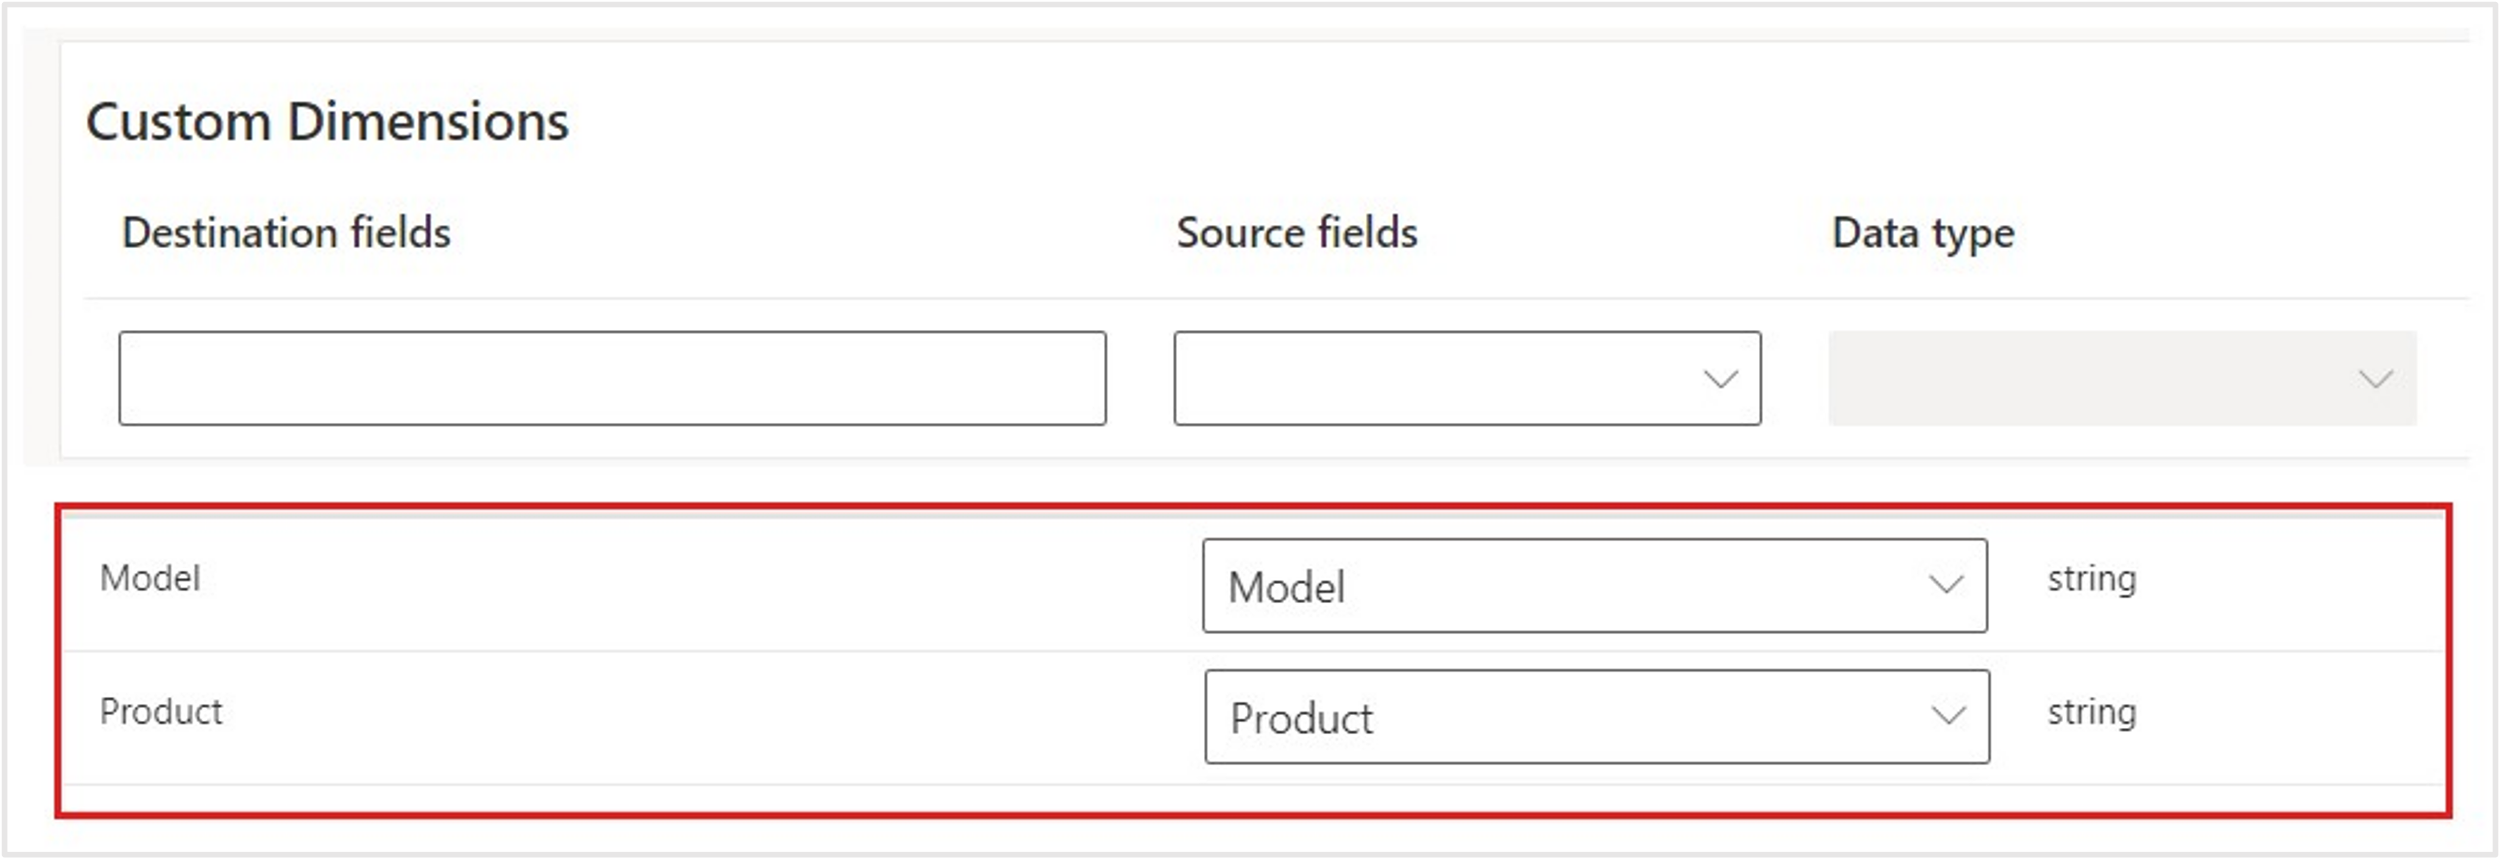This screenshot has height=859, width=2500.
Task: Click the string data type in the Product row
Action: (2091, 711)
